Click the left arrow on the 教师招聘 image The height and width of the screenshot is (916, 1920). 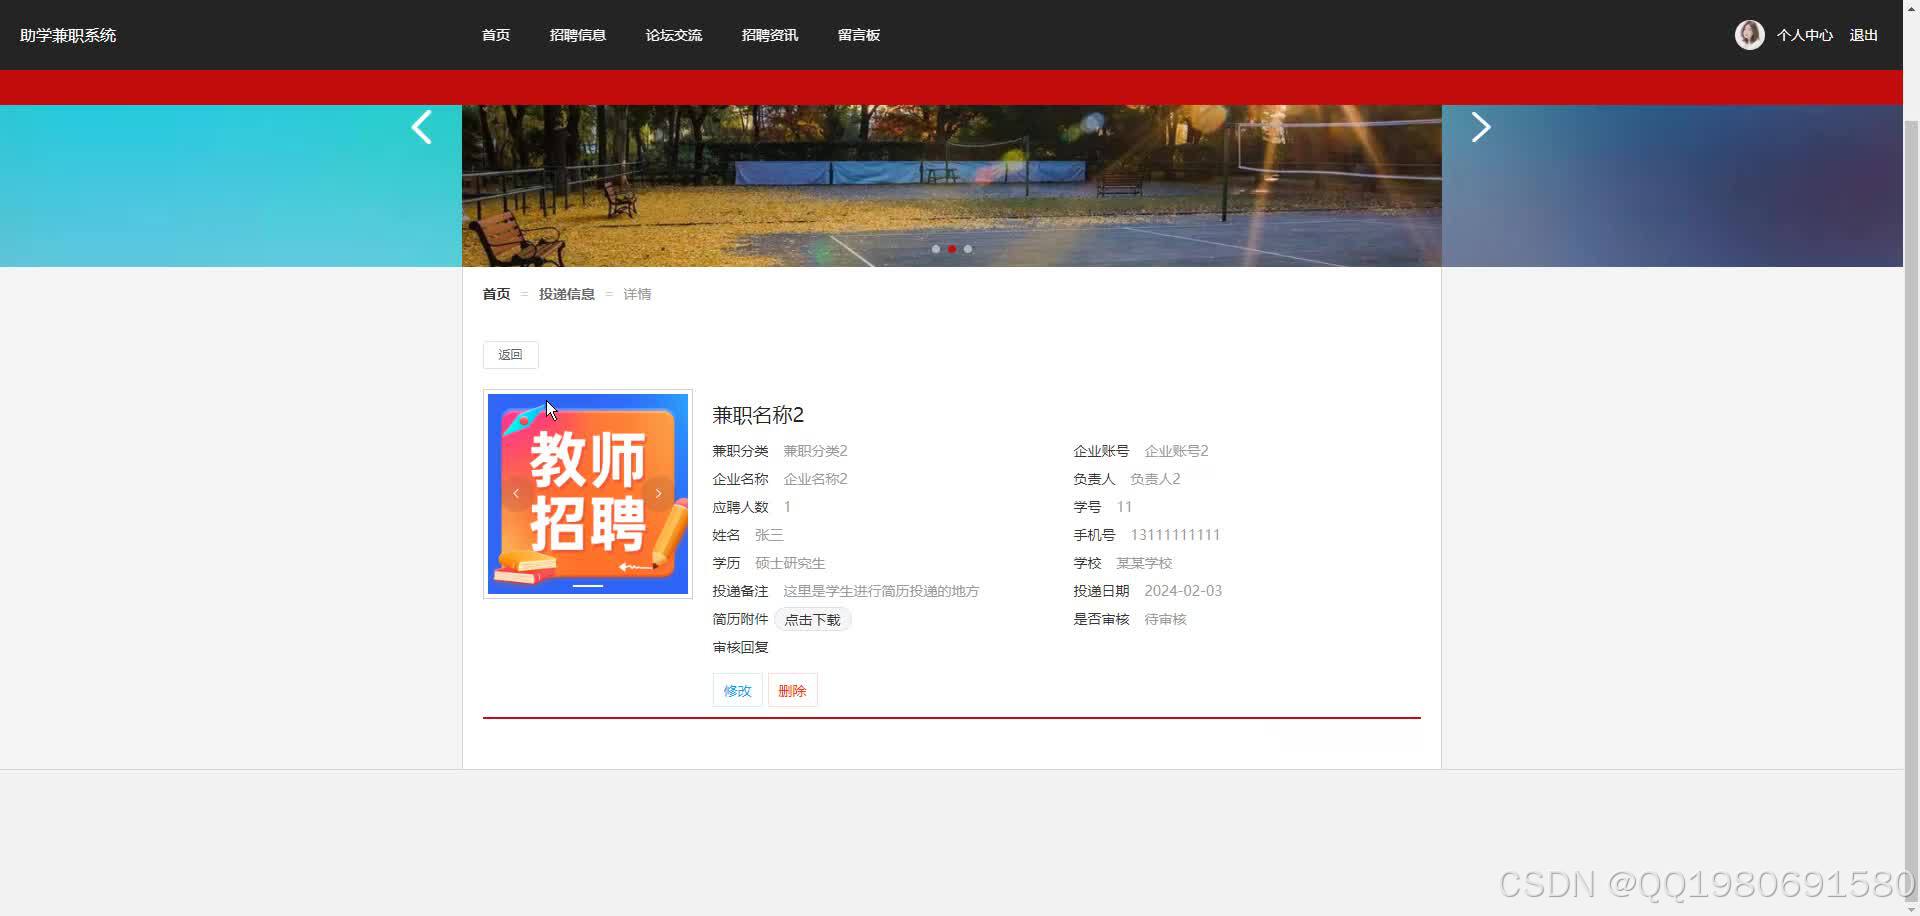516,493
